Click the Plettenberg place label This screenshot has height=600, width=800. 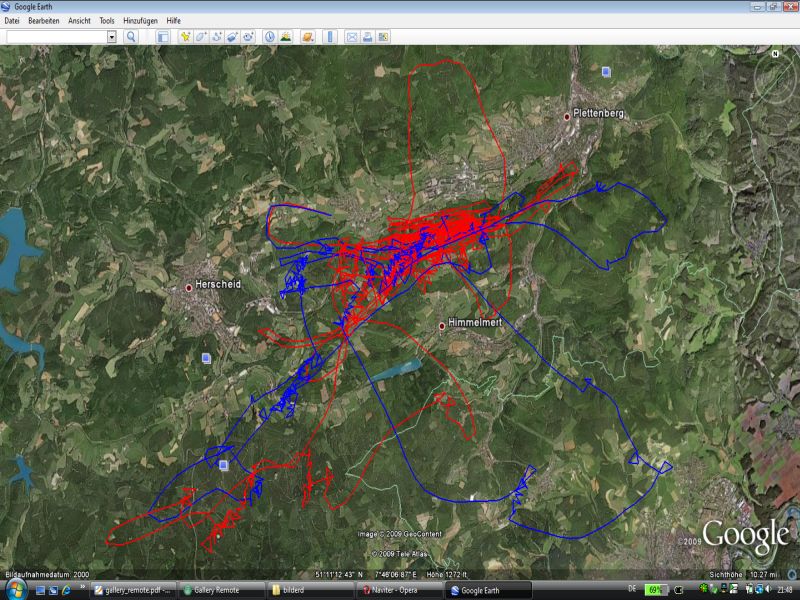[x=598, y=114]
